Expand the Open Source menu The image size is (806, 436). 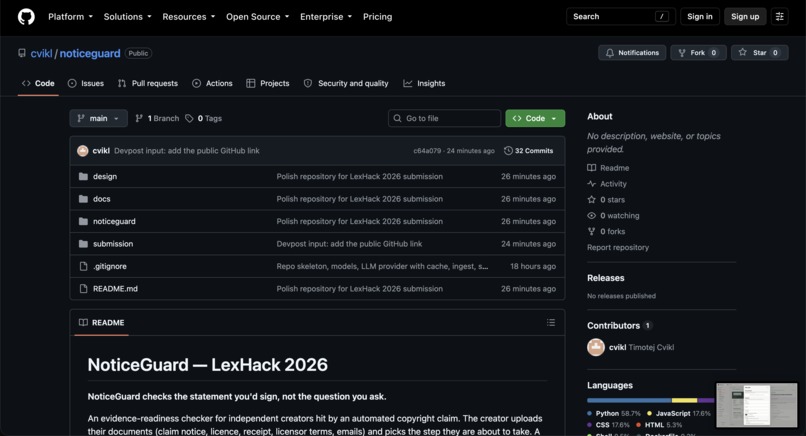[x=258, y=16]
